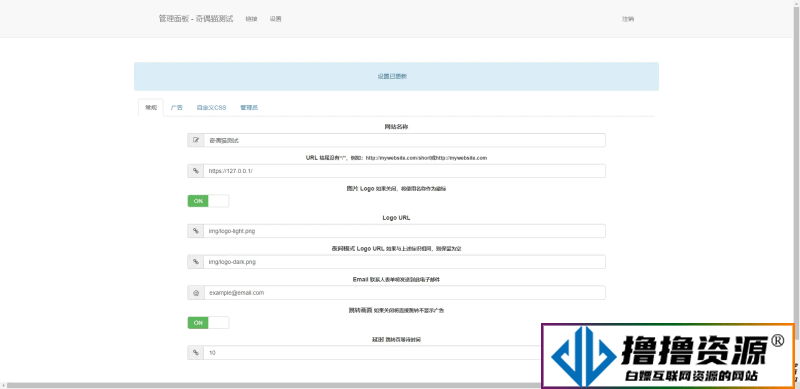The height and width of the screenshot is (389, 800).
Task: Click the 管理面板 - 奇偶猫测试 brand title
Action: pyautogui.click(x=196, y=18)
